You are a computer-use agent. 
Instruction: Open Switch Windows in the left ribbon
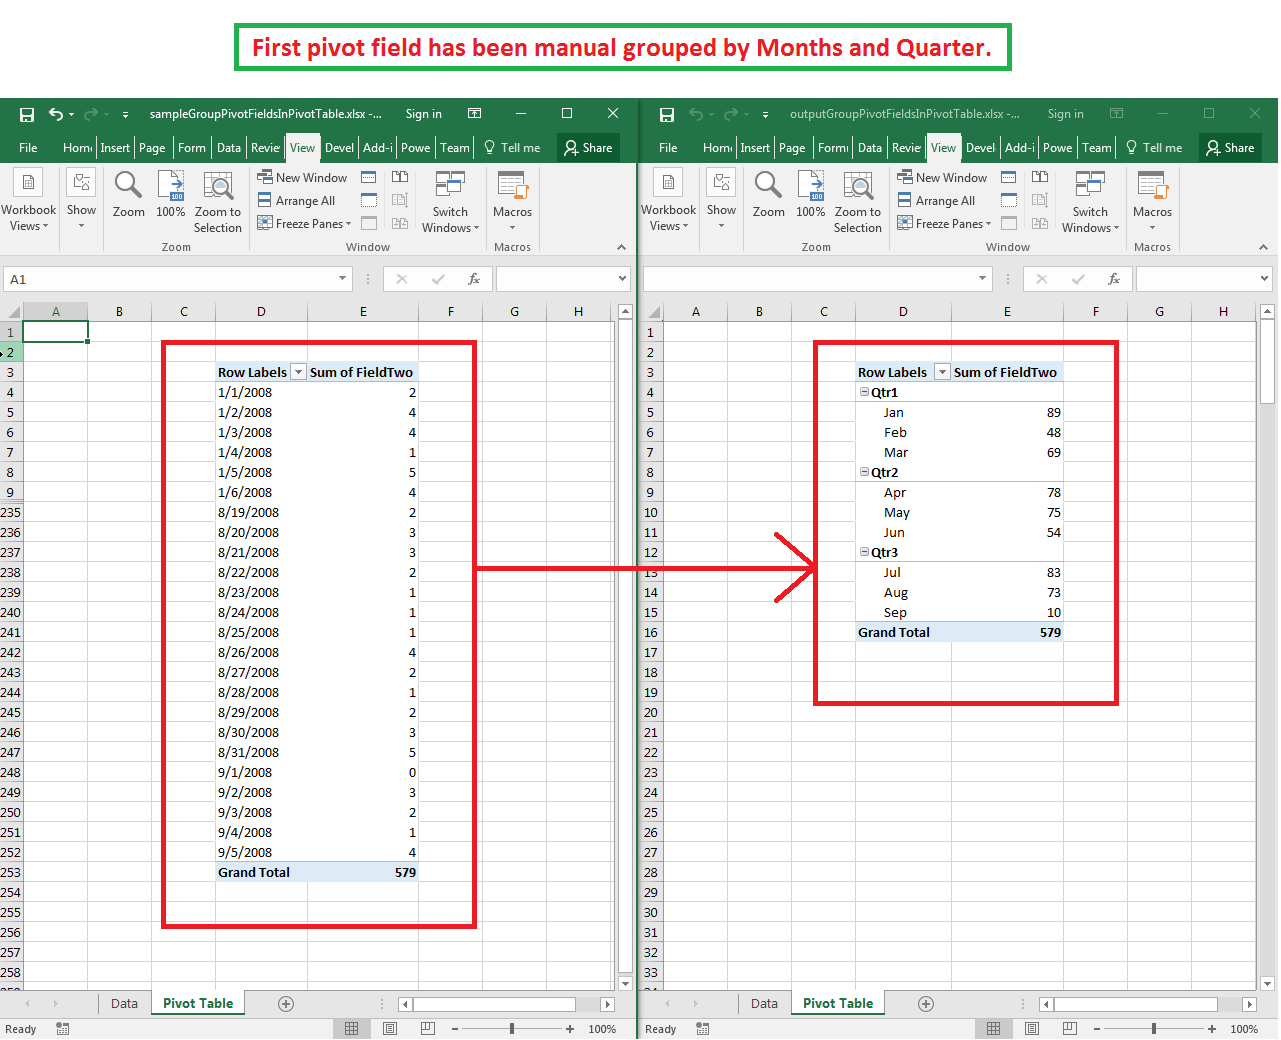[450, 200]
